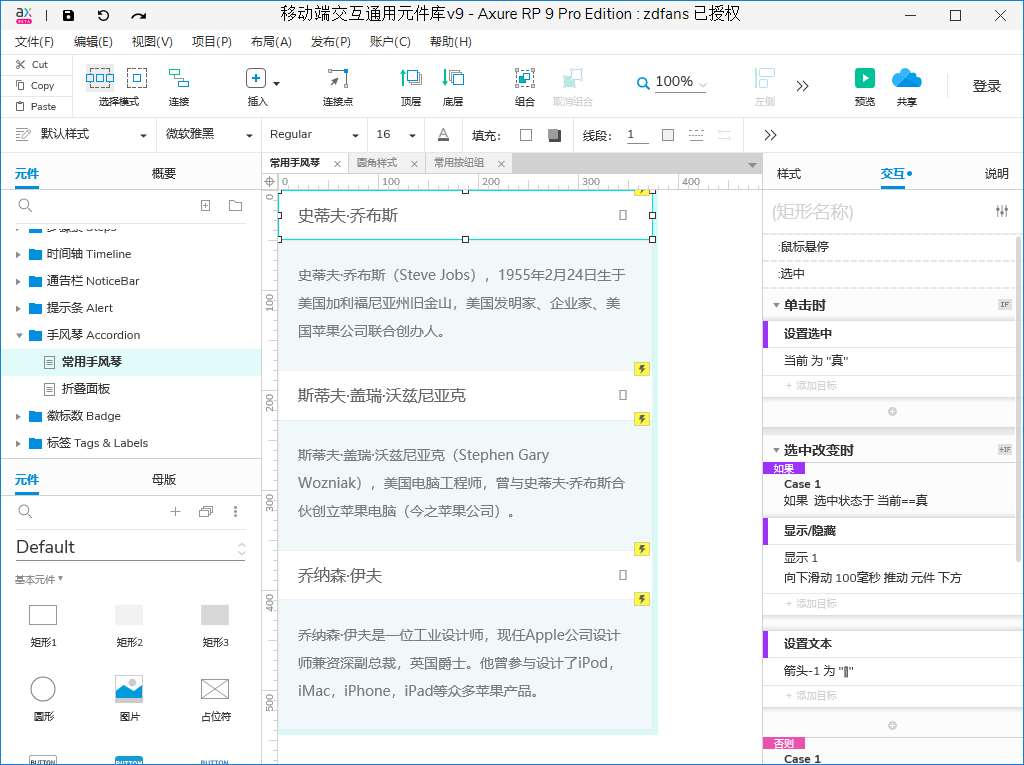
Task: Open the 发布(P) menu
Action: 330,42
